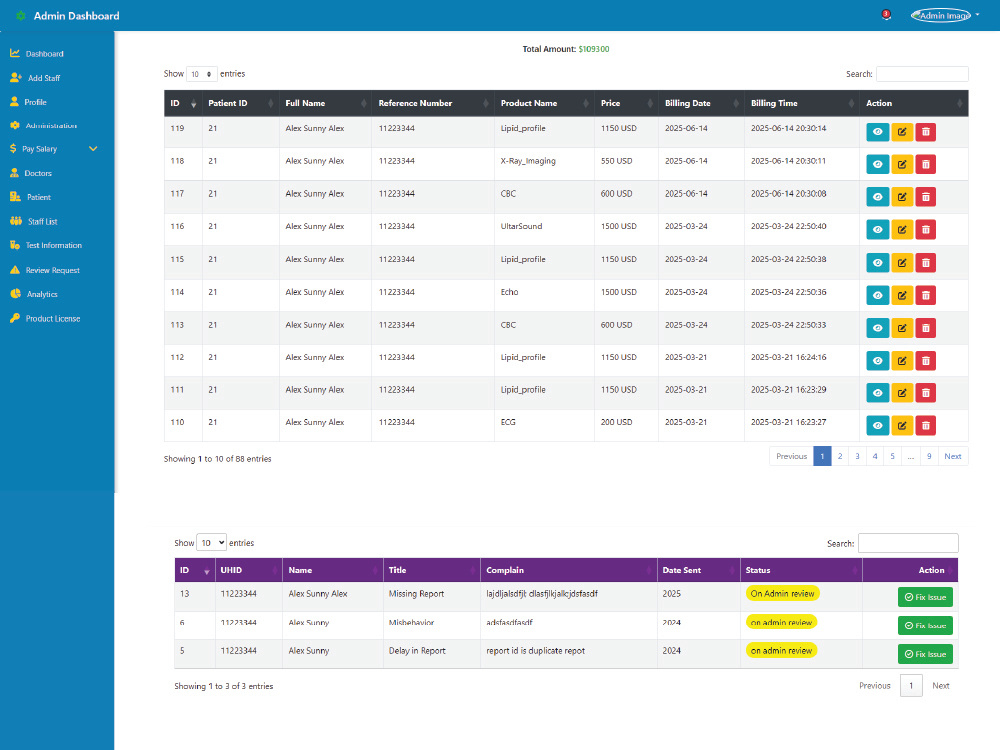Edit the ECG billing row 110
Image resolution: width=1000 pixels, height=750 pixels.
902,425
